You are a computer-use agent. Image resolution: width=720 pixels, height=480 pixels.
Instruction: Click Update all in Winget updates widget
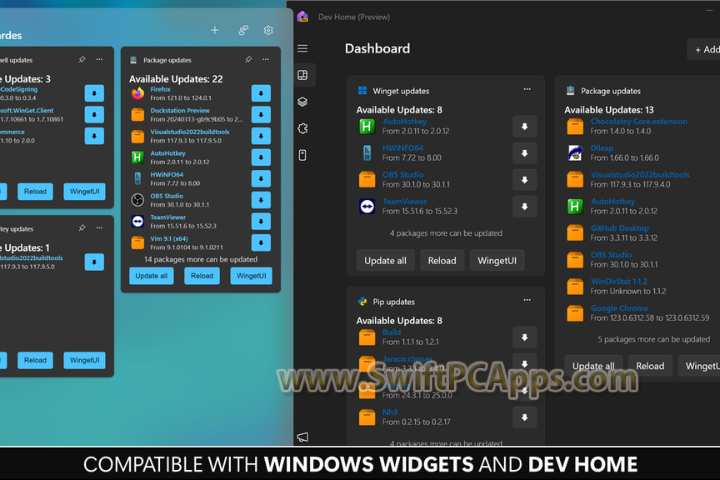[x=385, y=260]
